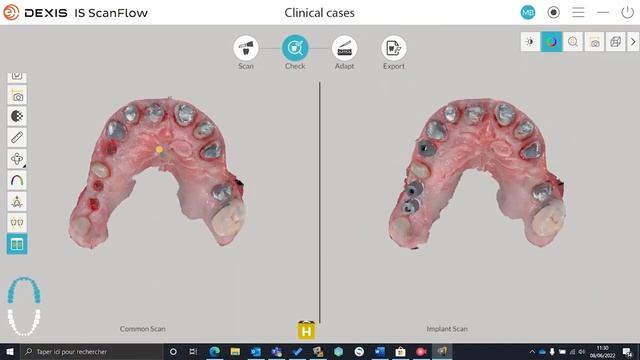Open Cortana circle icon in taskbar
This screenshot has height=360, width=640.
tap(173, 351)
